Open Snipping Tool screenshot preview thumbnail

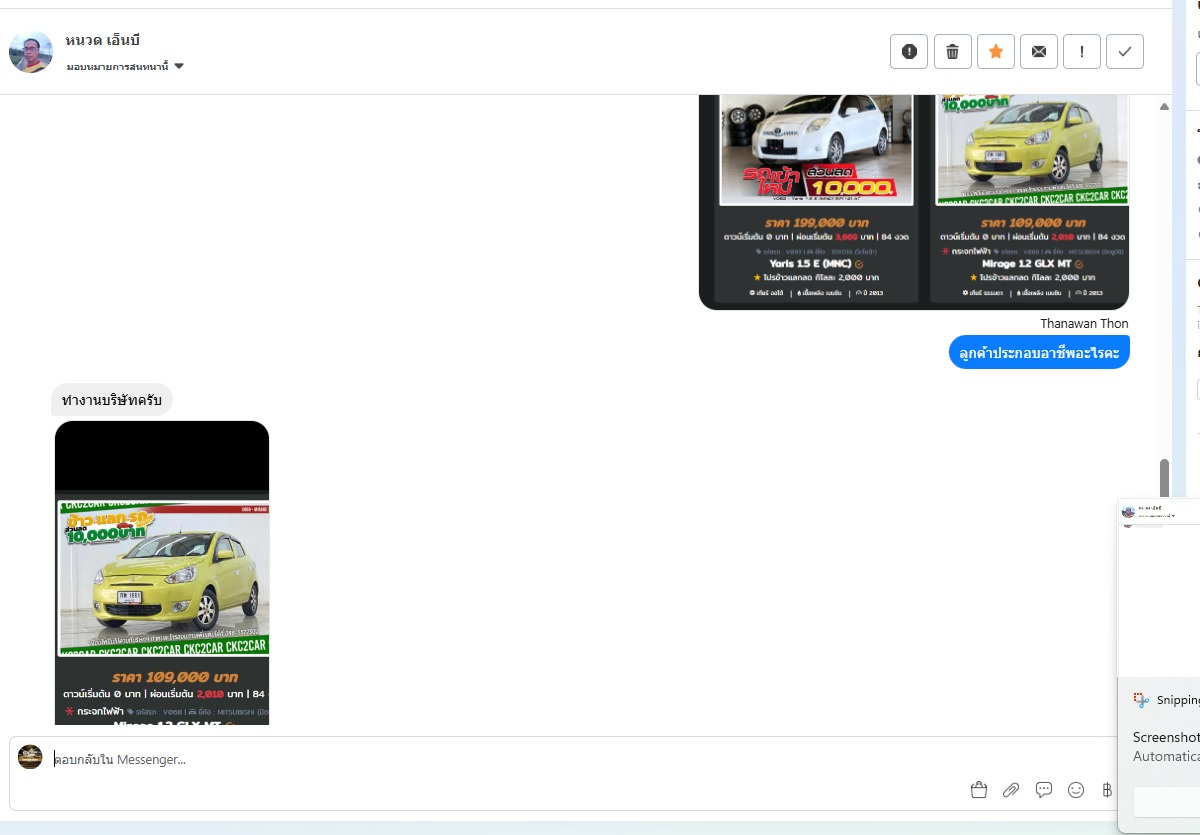tap(1159, 587)
